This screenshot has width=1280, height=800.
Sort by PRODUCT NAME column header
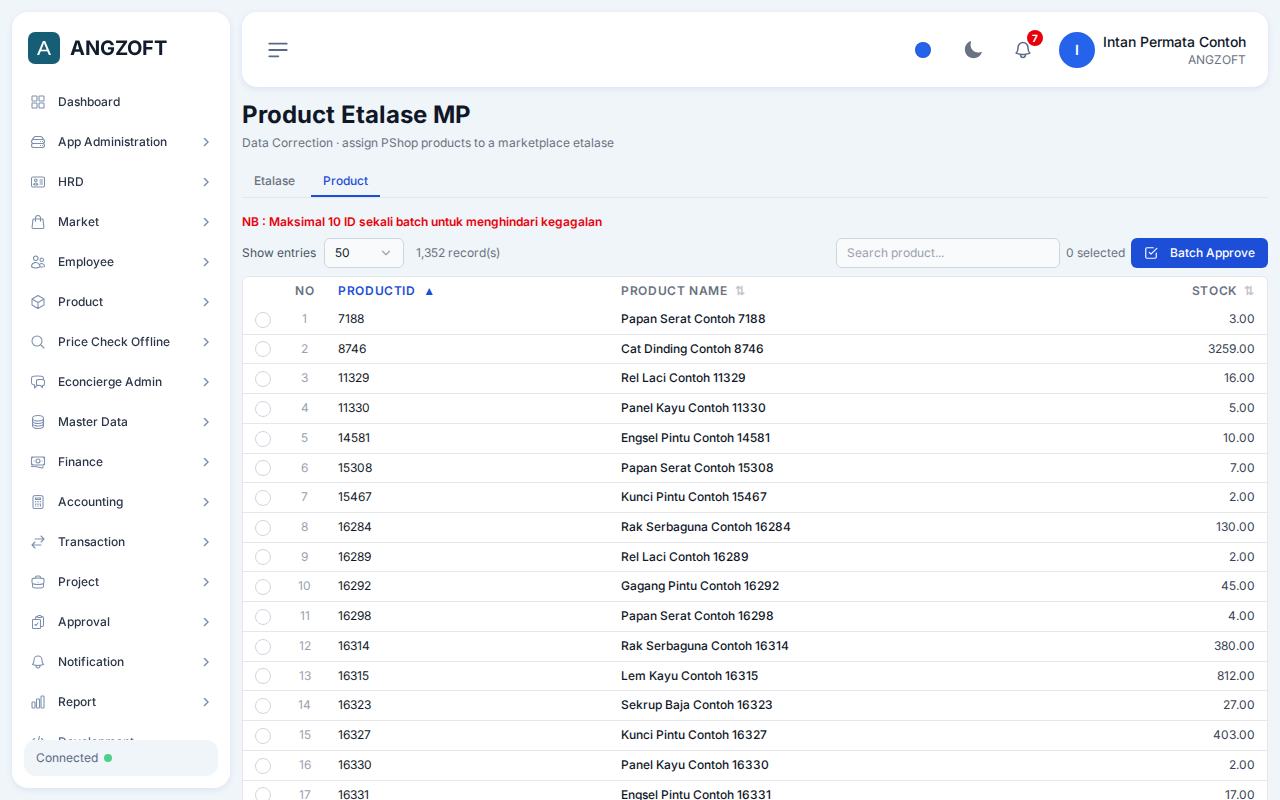pyautogui.click(x=683, y=291)
